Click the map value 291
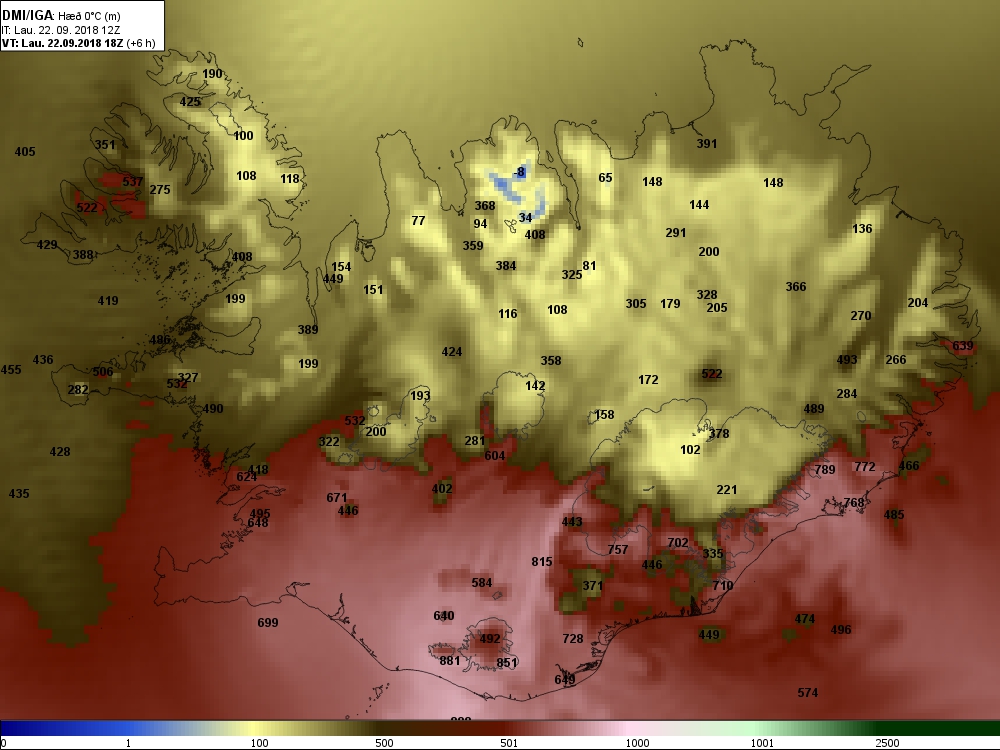This screenshot has width=1000, height=750. pyautogui.click(x=675, y=233)
